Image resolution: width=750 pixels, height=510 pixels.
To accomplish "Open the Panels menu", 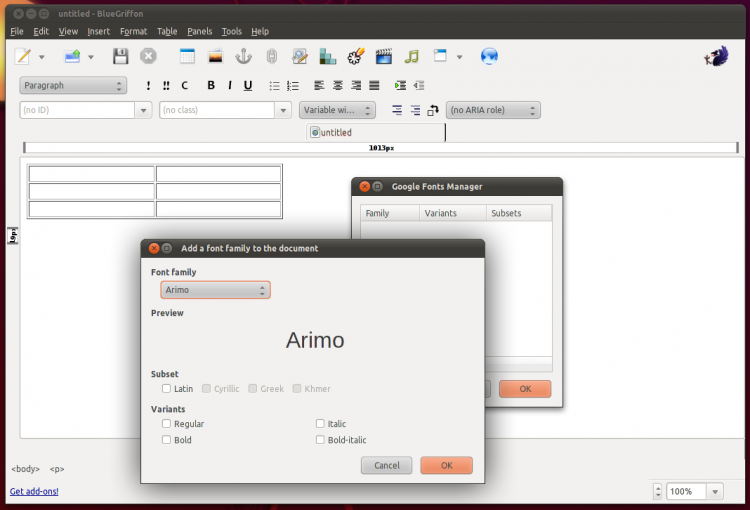I will (x=199, y=32).
